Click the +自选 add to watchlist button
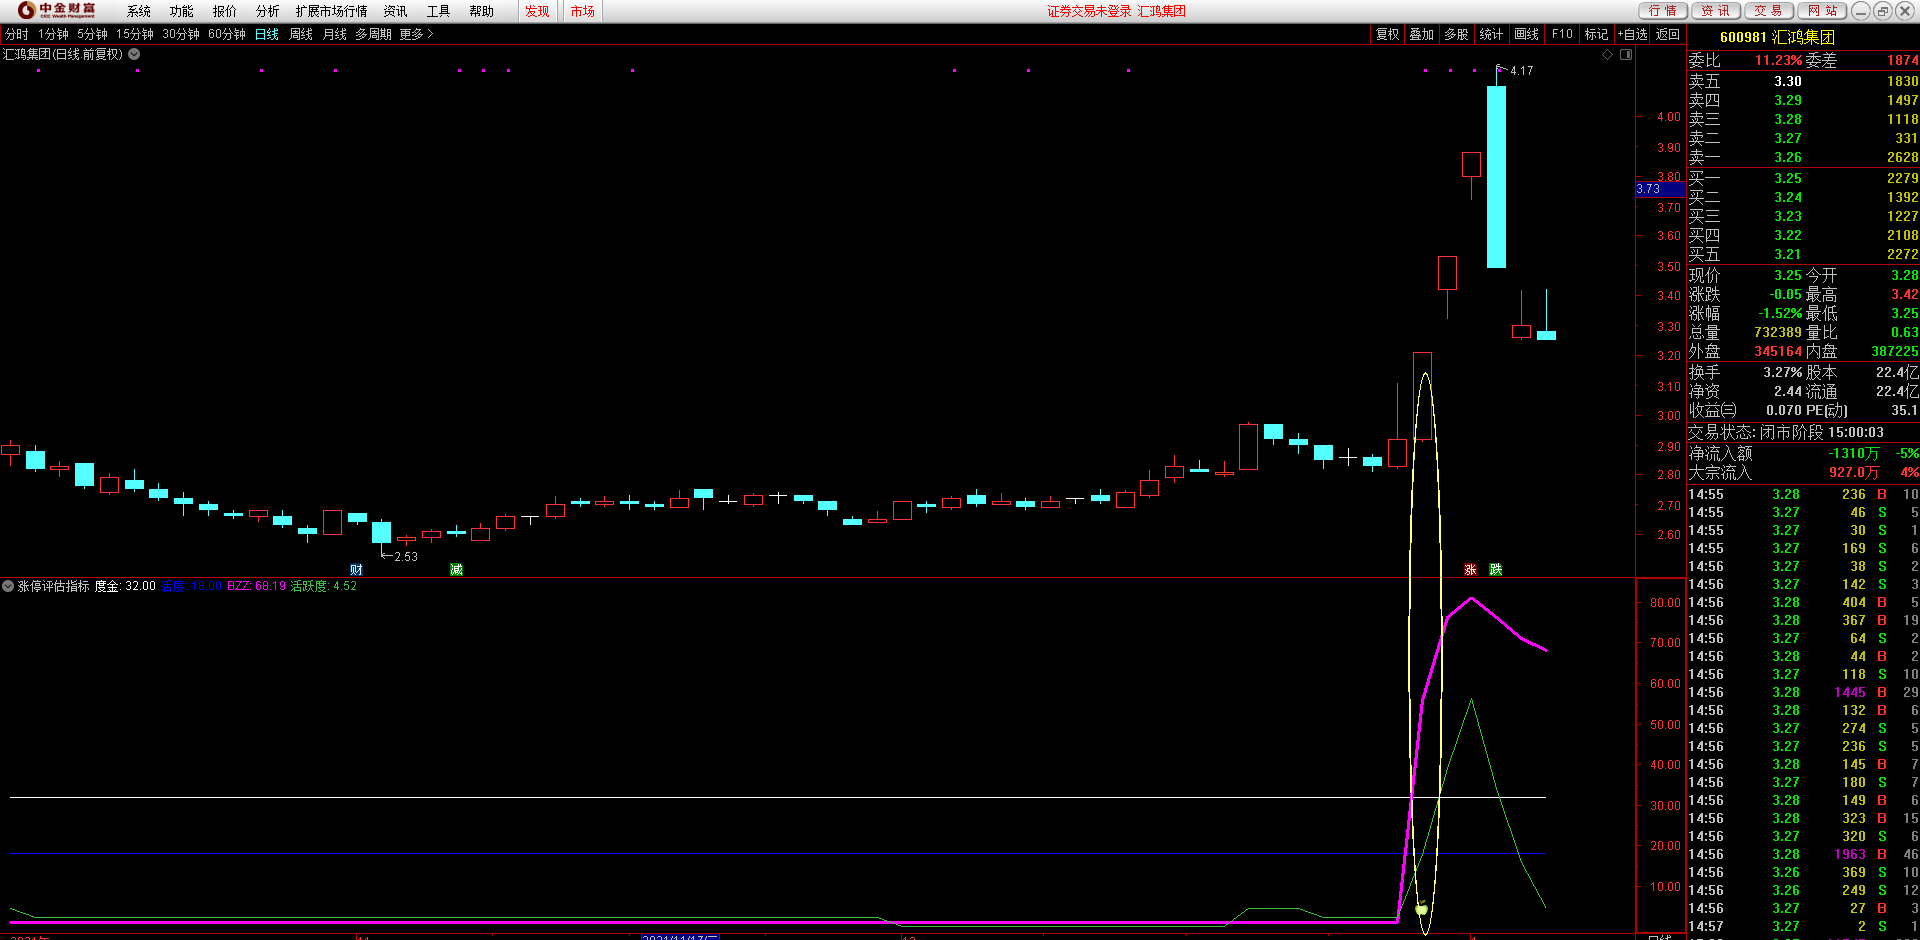The width and height of the screenshot is (1920, 940). (x=1632, y=34)
